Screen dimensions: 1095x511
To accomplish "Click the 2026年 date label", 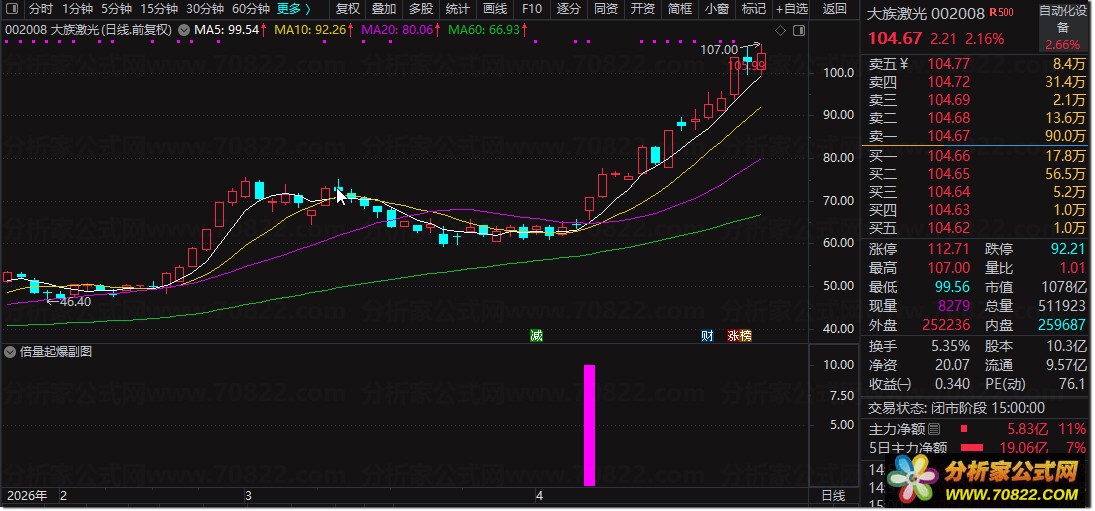I will point(27,496).
